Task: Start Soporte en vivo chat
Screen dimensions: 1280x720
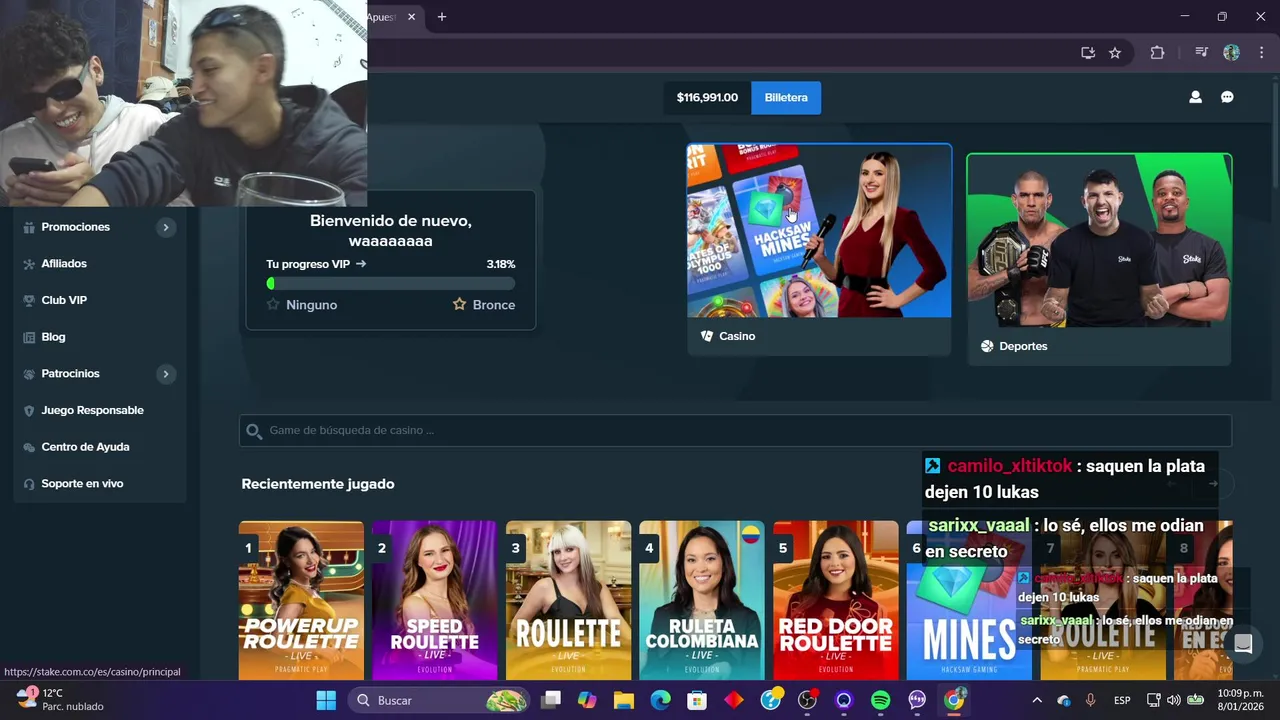Action: (82, 484)
